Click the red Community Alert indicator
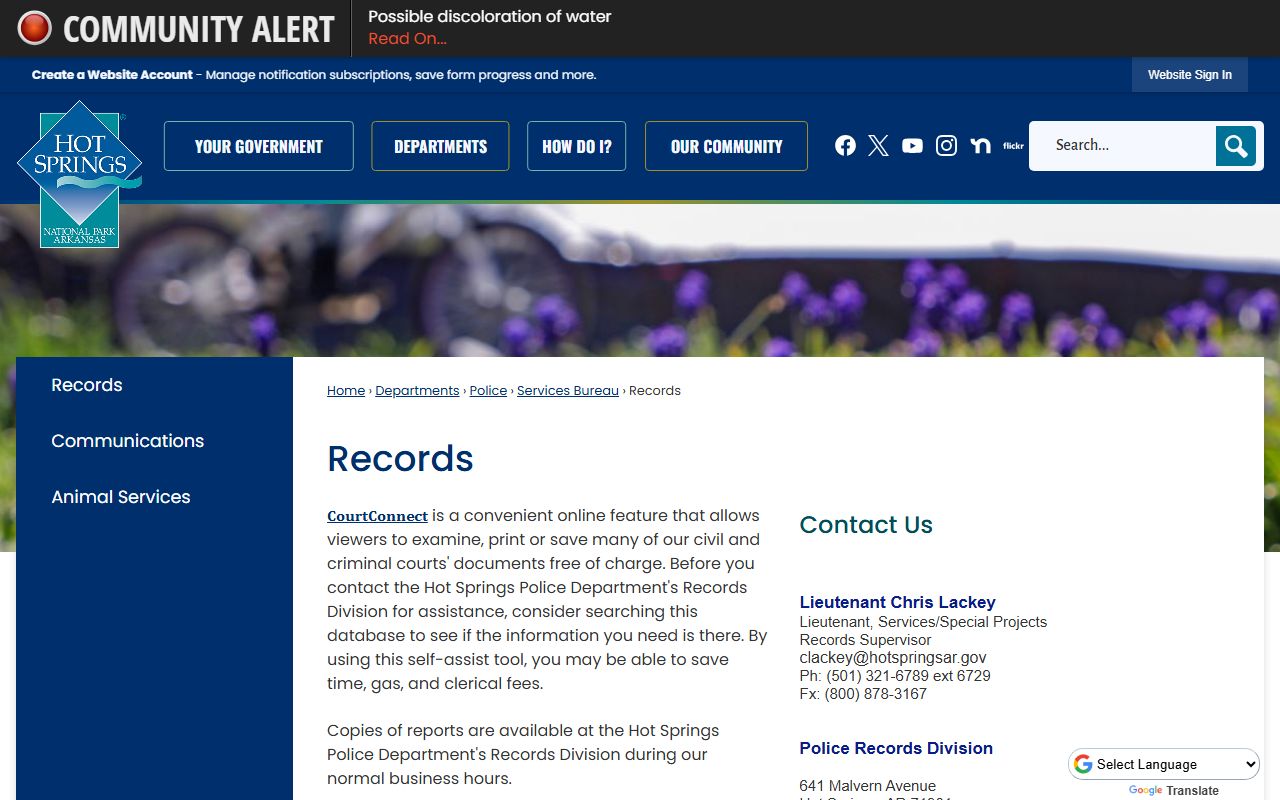Viewport: 1280px width, 800px height. point(34,28)
